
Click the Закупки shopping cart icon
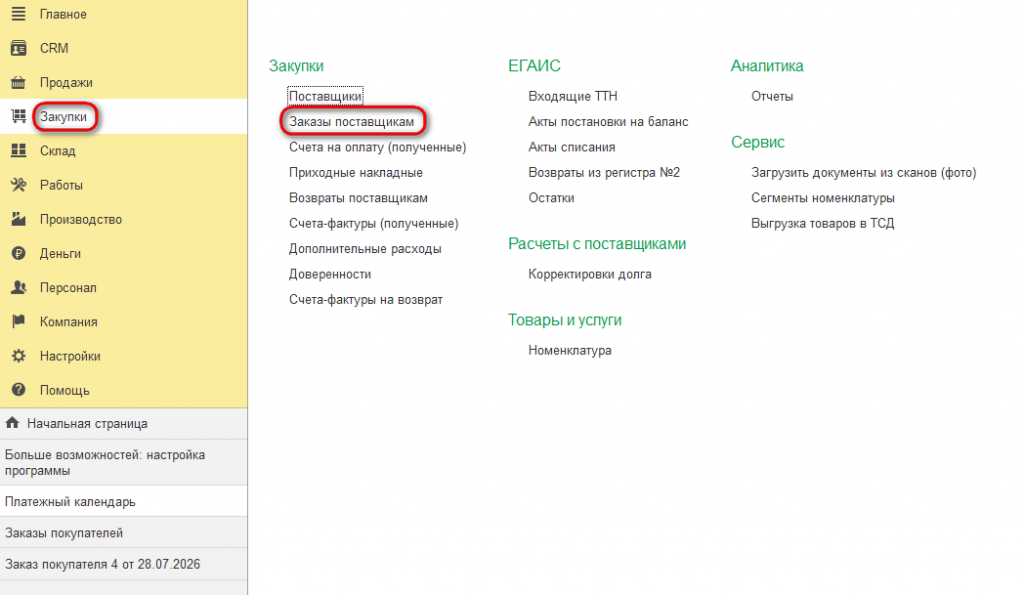pos(18,116)
